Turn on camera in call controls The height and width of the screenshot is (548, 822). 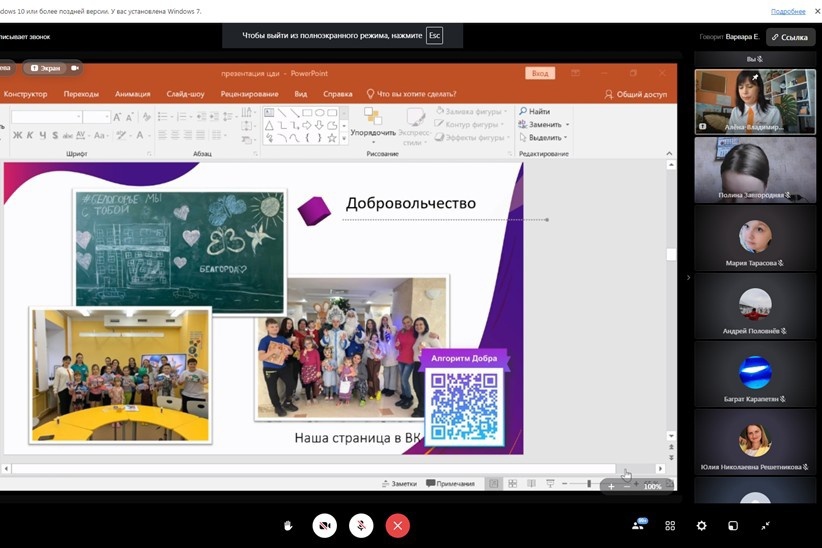pos(325,525)
